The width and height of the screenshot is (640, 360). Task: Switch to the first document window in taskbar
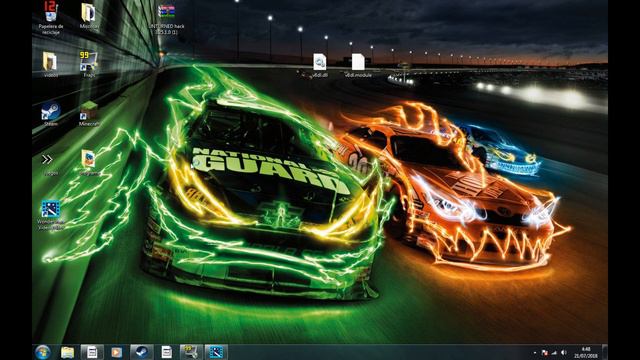click(92, 352)
